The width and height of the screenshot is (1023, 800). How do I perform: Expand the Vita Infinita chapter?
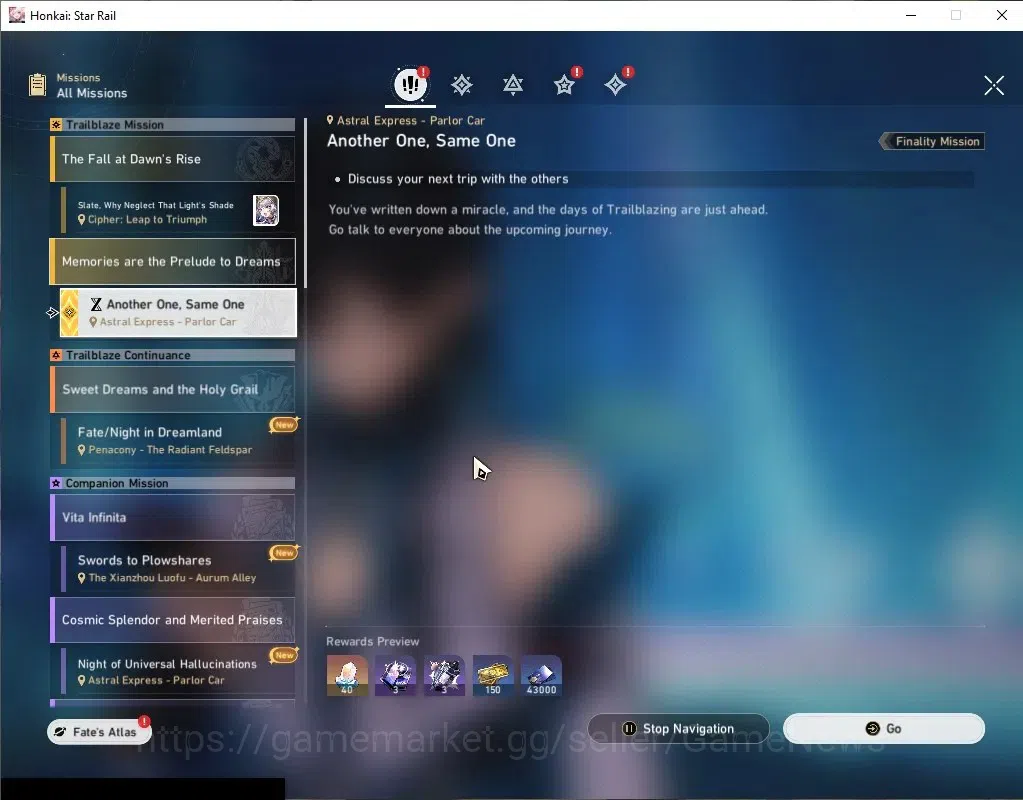click(x=172, y=517)
